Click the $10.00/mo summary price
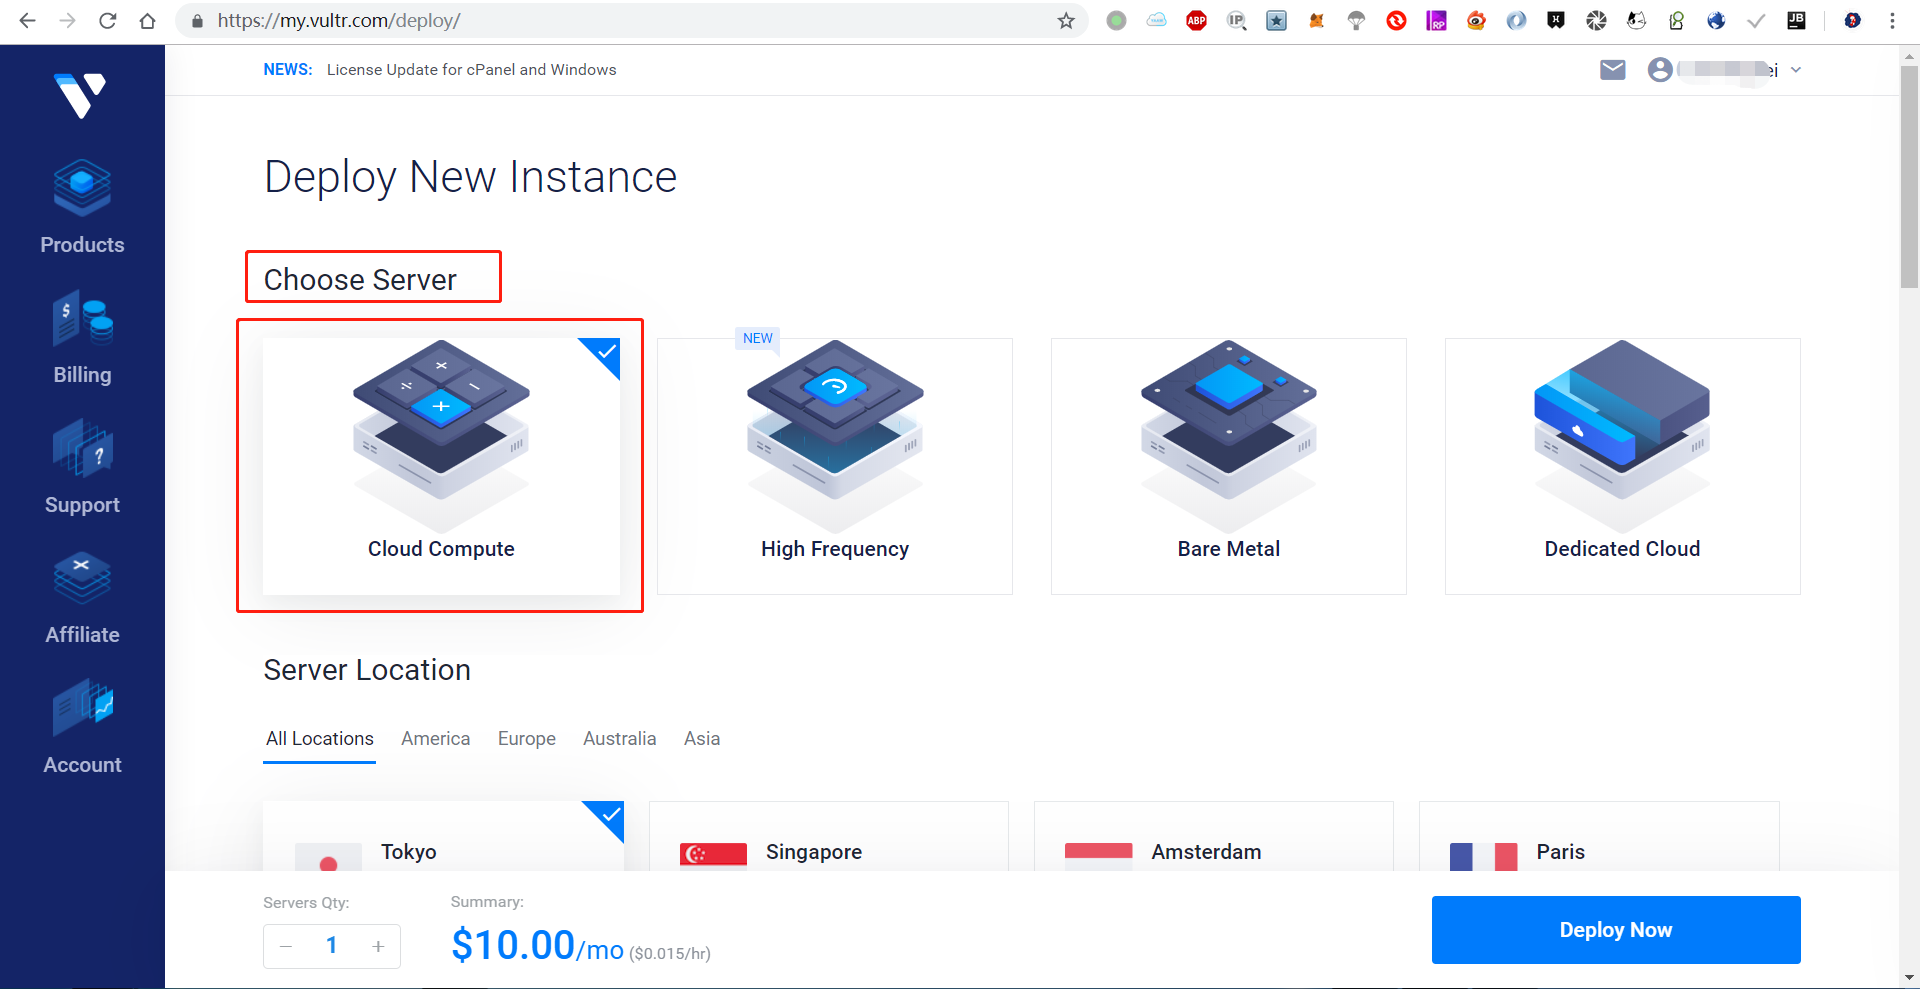Screen dimensions: 1920x989 [537, 946]
